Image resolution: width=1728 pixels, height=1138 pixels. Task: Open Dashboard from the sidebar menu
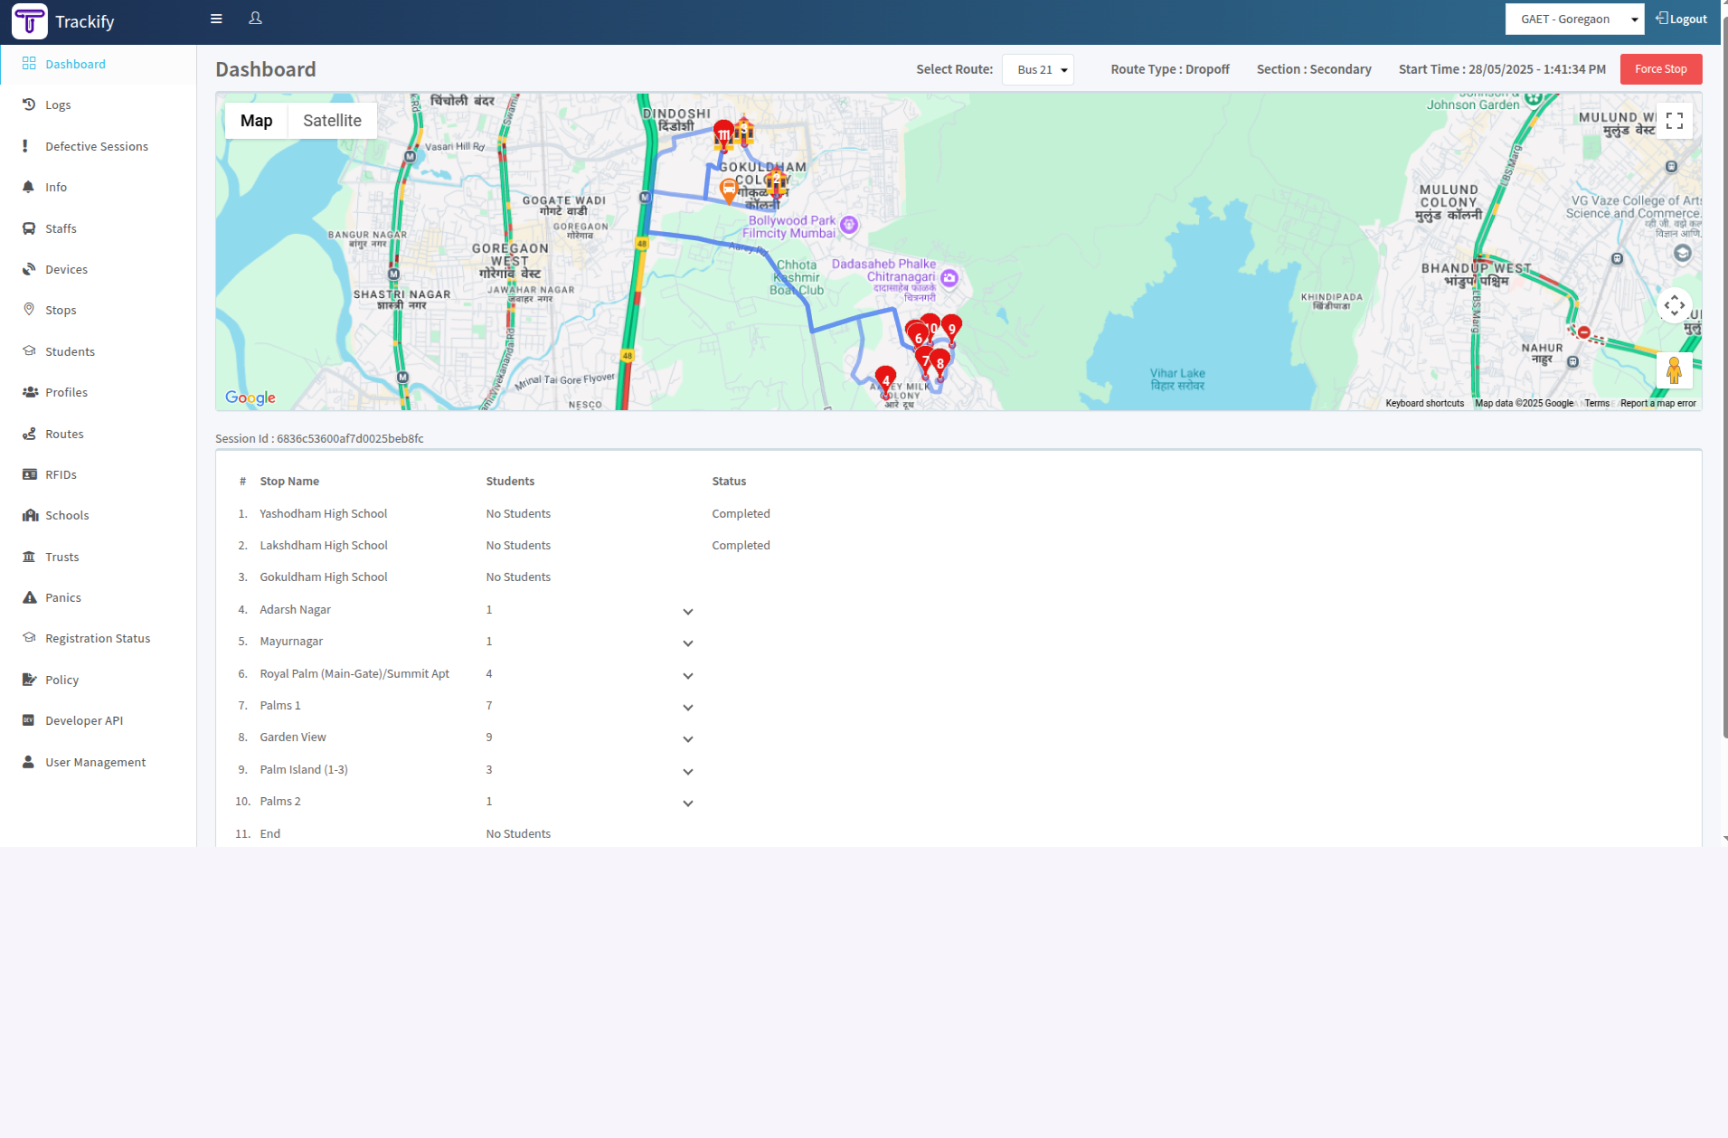[98, 64]
